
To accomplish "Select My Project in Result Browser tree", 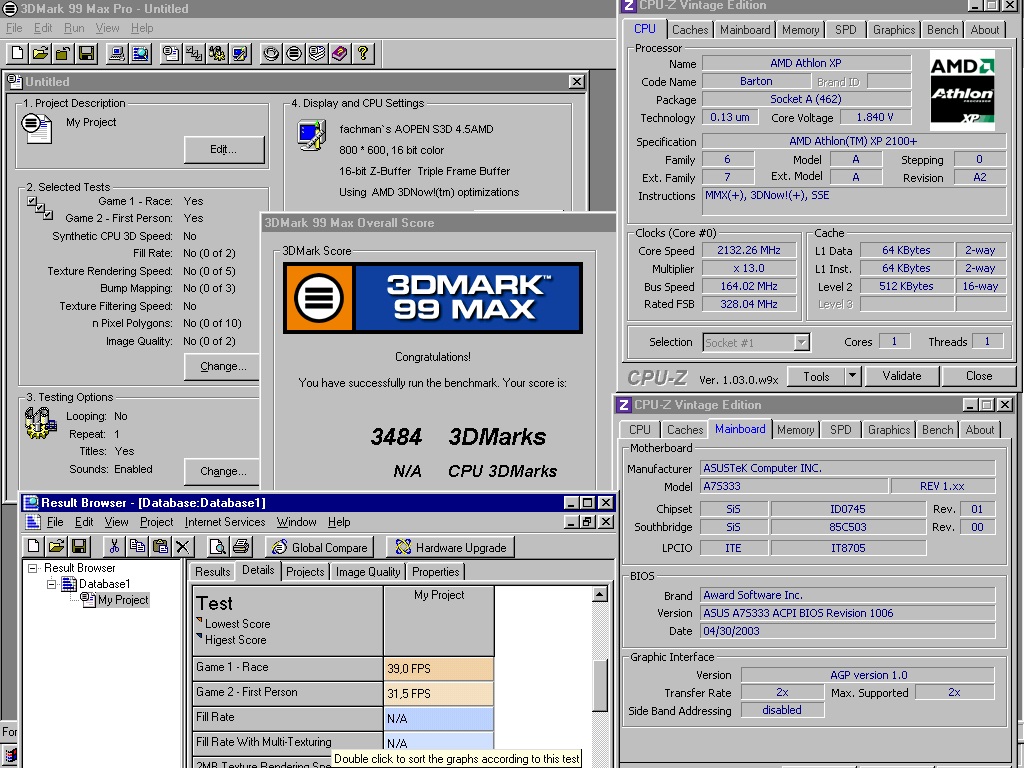I will [x=123, y=600].
